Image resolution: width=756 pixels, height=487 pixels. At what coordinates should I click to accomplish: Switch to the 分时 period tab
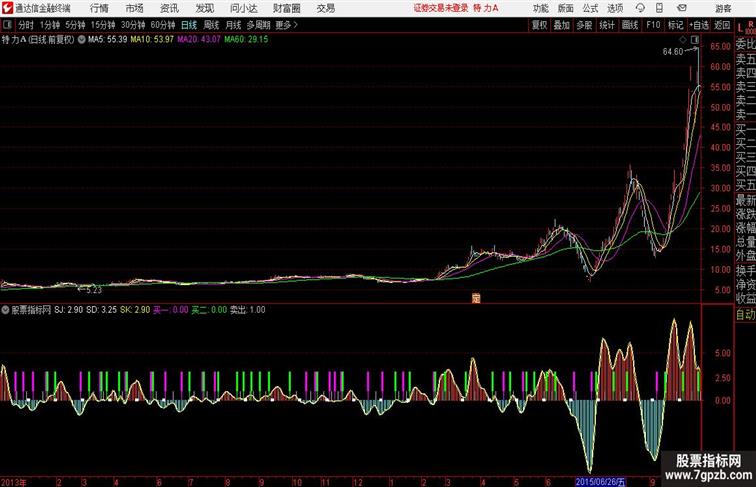pos(26,25)
